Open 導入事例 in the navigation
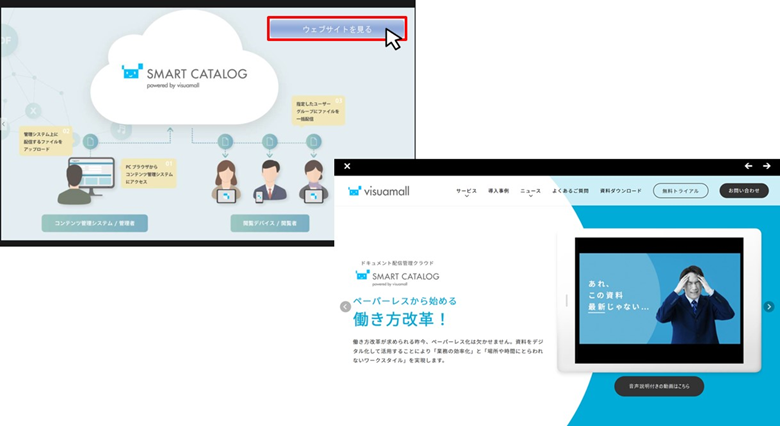The image size is (780, 426). click(498, 191)
